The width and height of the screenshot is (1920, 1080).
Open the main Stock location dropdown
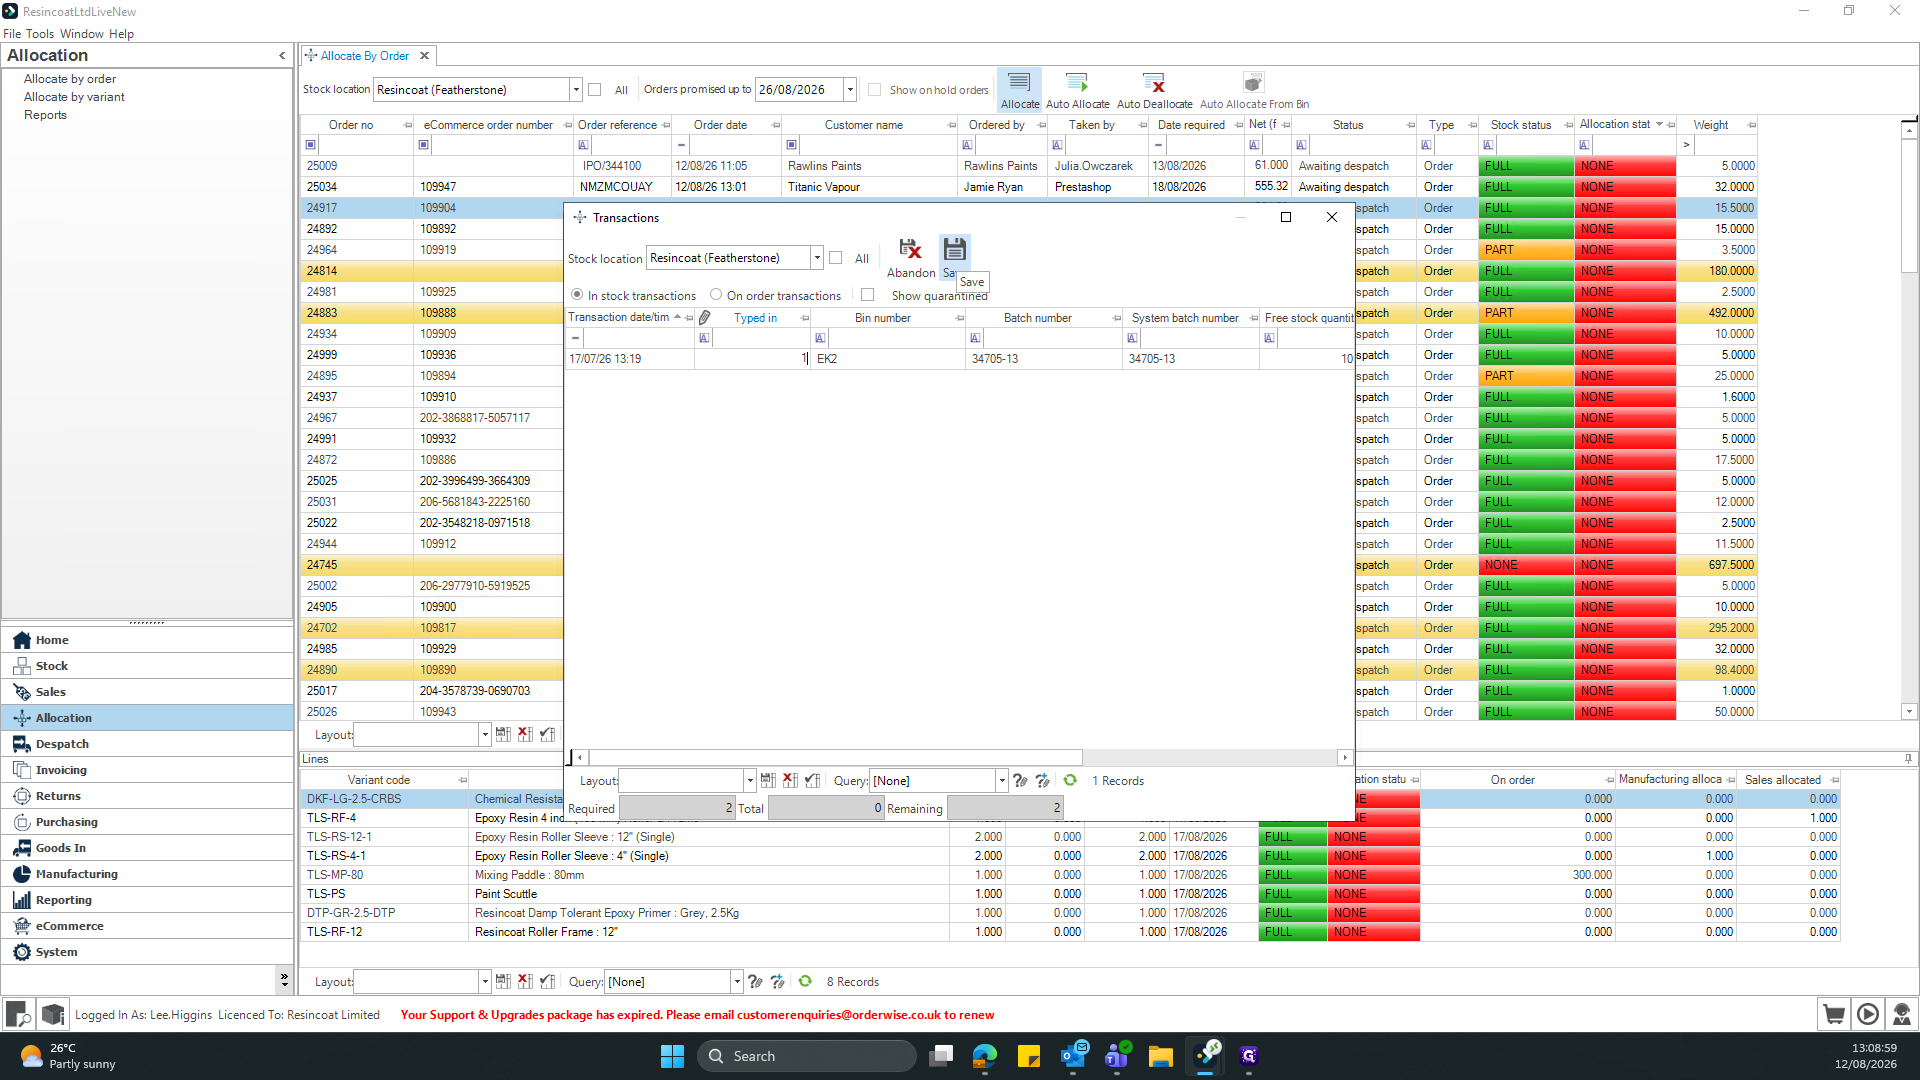pyautogui.click(x=576, y=89)
